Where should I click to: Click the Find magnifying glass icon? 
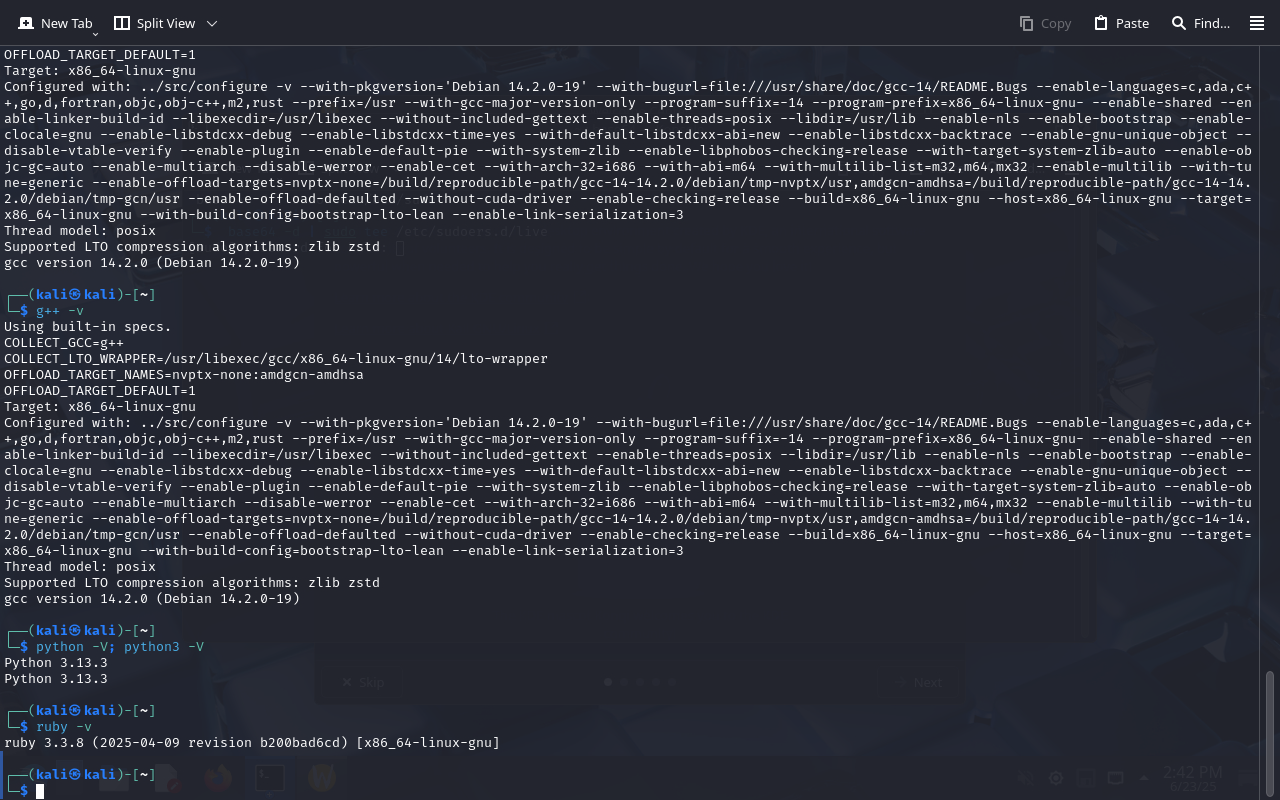click(x=1179, y=23)
